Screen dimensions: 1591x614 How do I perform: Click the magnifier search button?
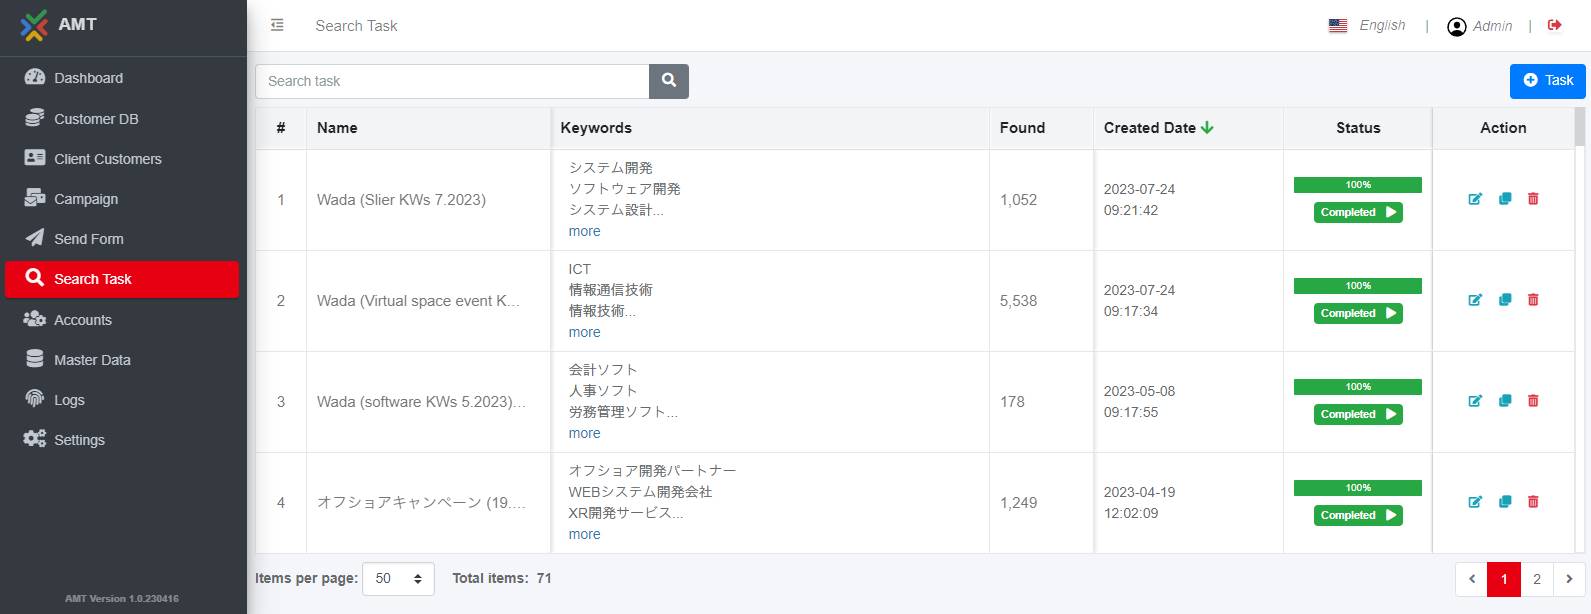click(x=669, y=81)
